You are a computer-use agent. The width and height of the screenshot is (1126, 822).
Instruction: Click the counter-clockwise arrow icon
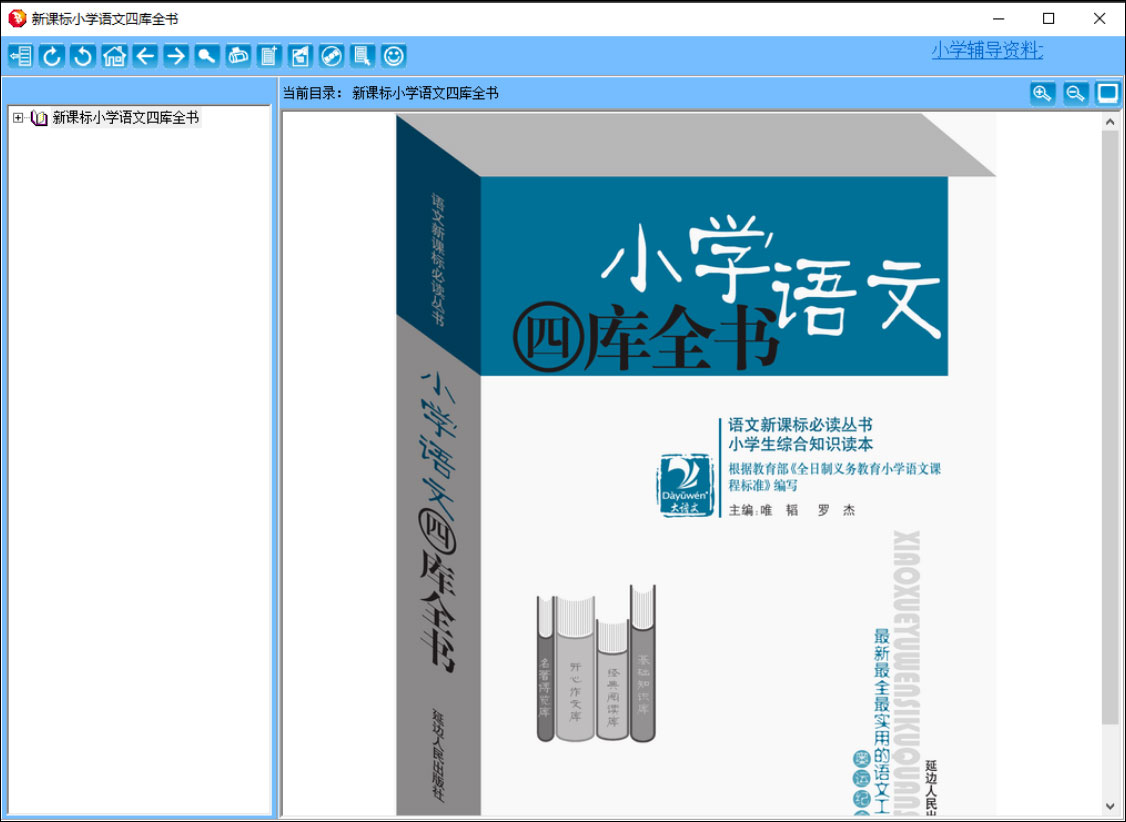pos(83,56)
